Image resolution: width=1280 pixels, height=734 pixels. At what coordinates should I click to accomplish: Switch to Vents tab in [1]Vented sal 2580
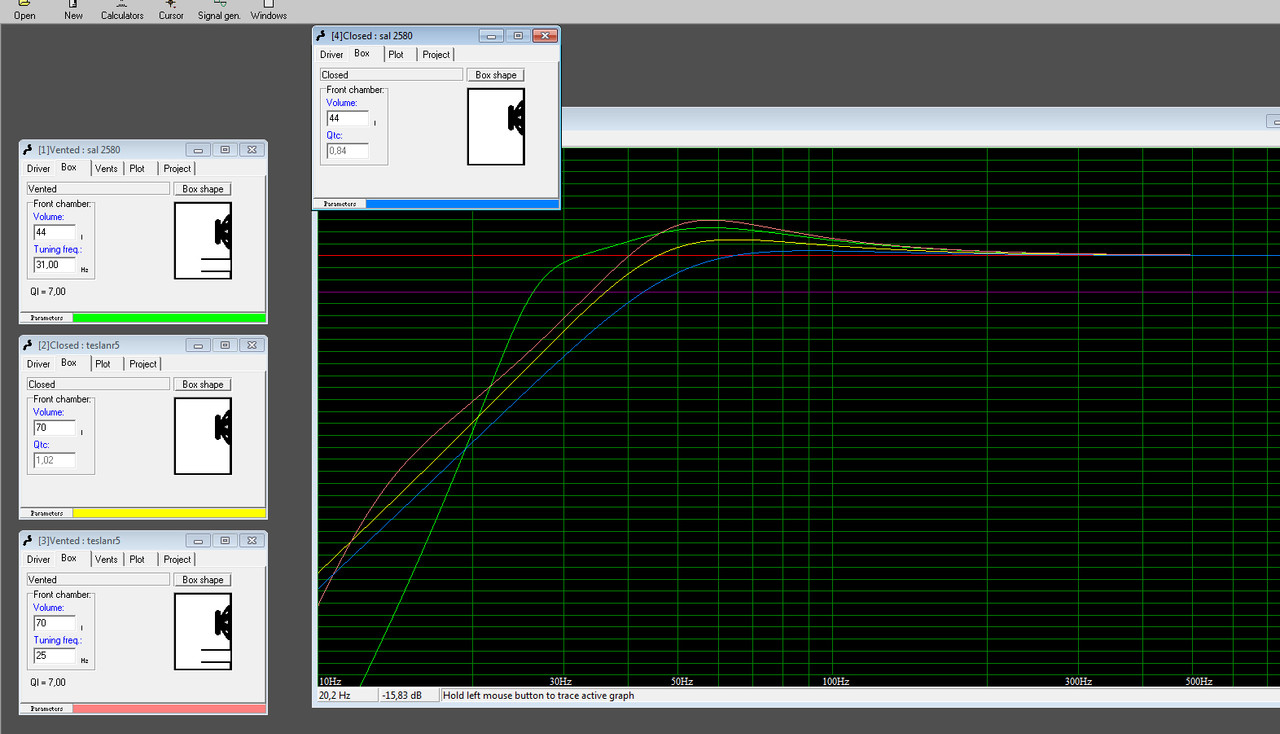tap(106, 169)
